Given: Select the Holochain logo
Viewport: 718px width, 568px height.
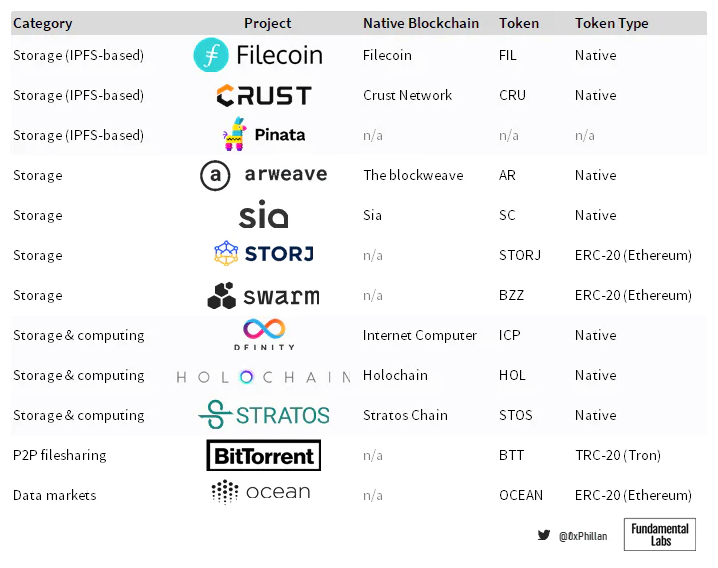Looking at the screenshot, I should (264, 376).
